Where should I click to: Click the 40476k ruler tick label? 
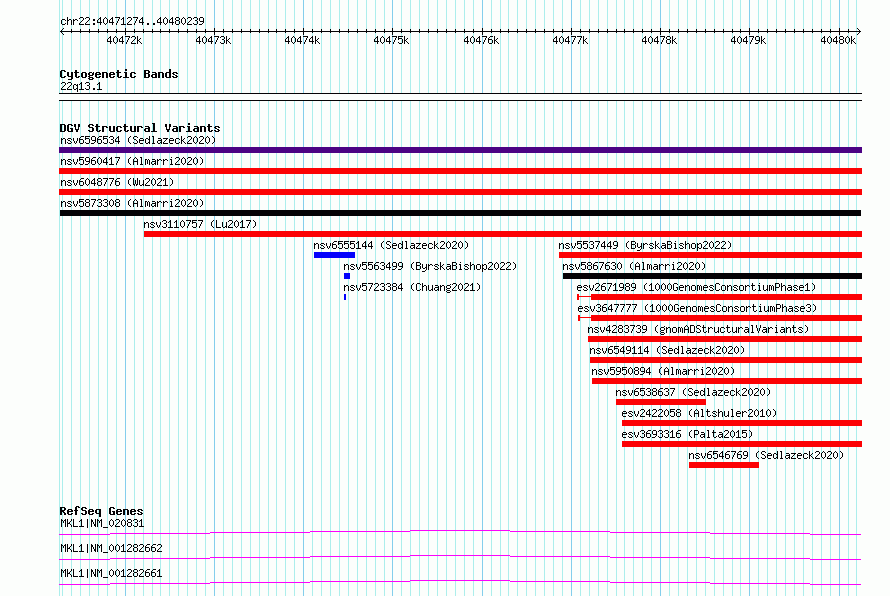481,40
